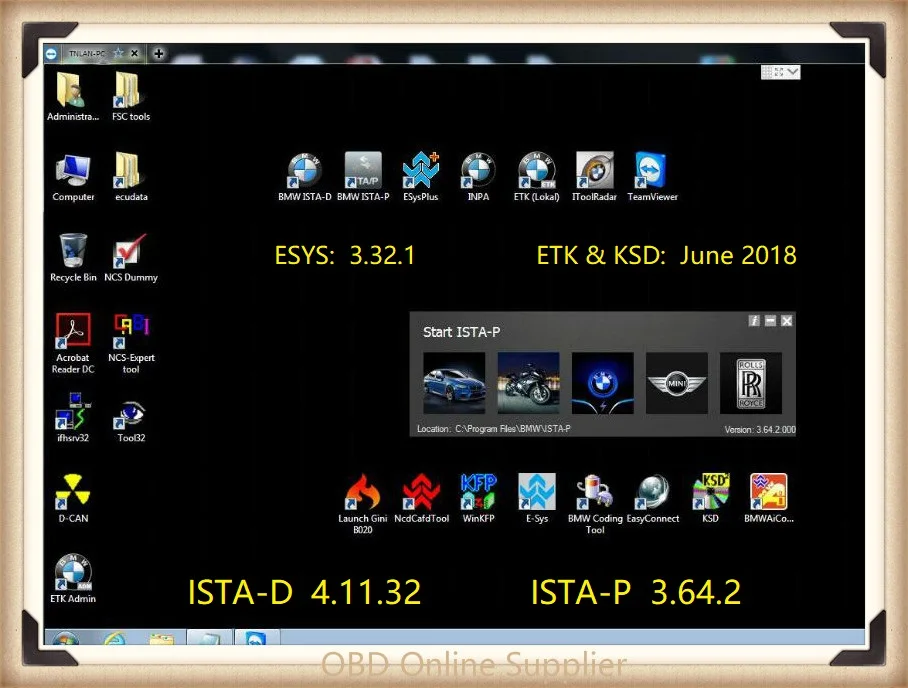Launch NCS Dummy shortcut
Viewport: 908px width, 688px height.
click(x=131, y=257)
